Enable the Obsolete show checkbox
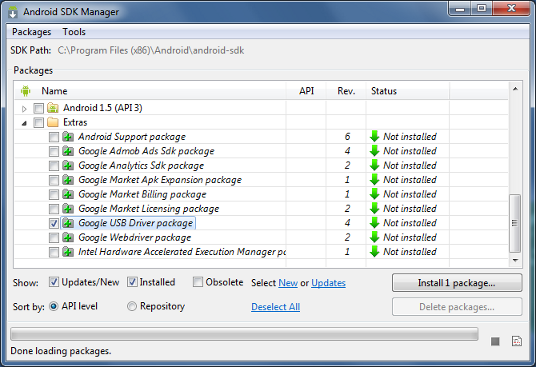The image size is (536, 367). 198,282
